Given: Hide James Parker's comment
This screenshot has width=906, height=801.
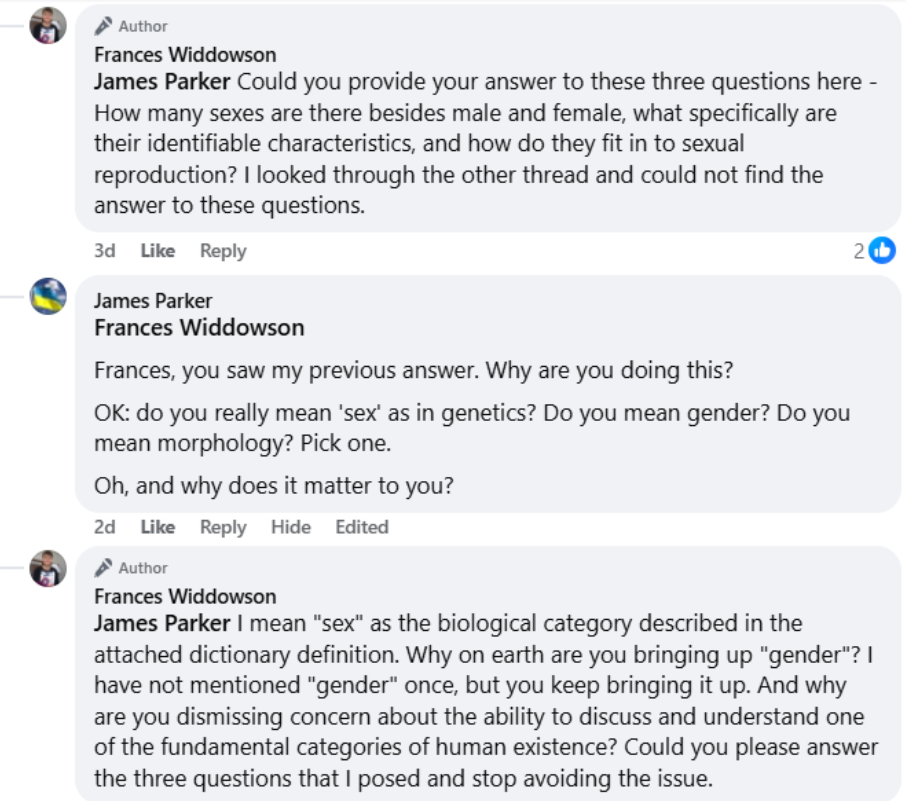Looking at the screenshot, I should (x=290, y=527).
